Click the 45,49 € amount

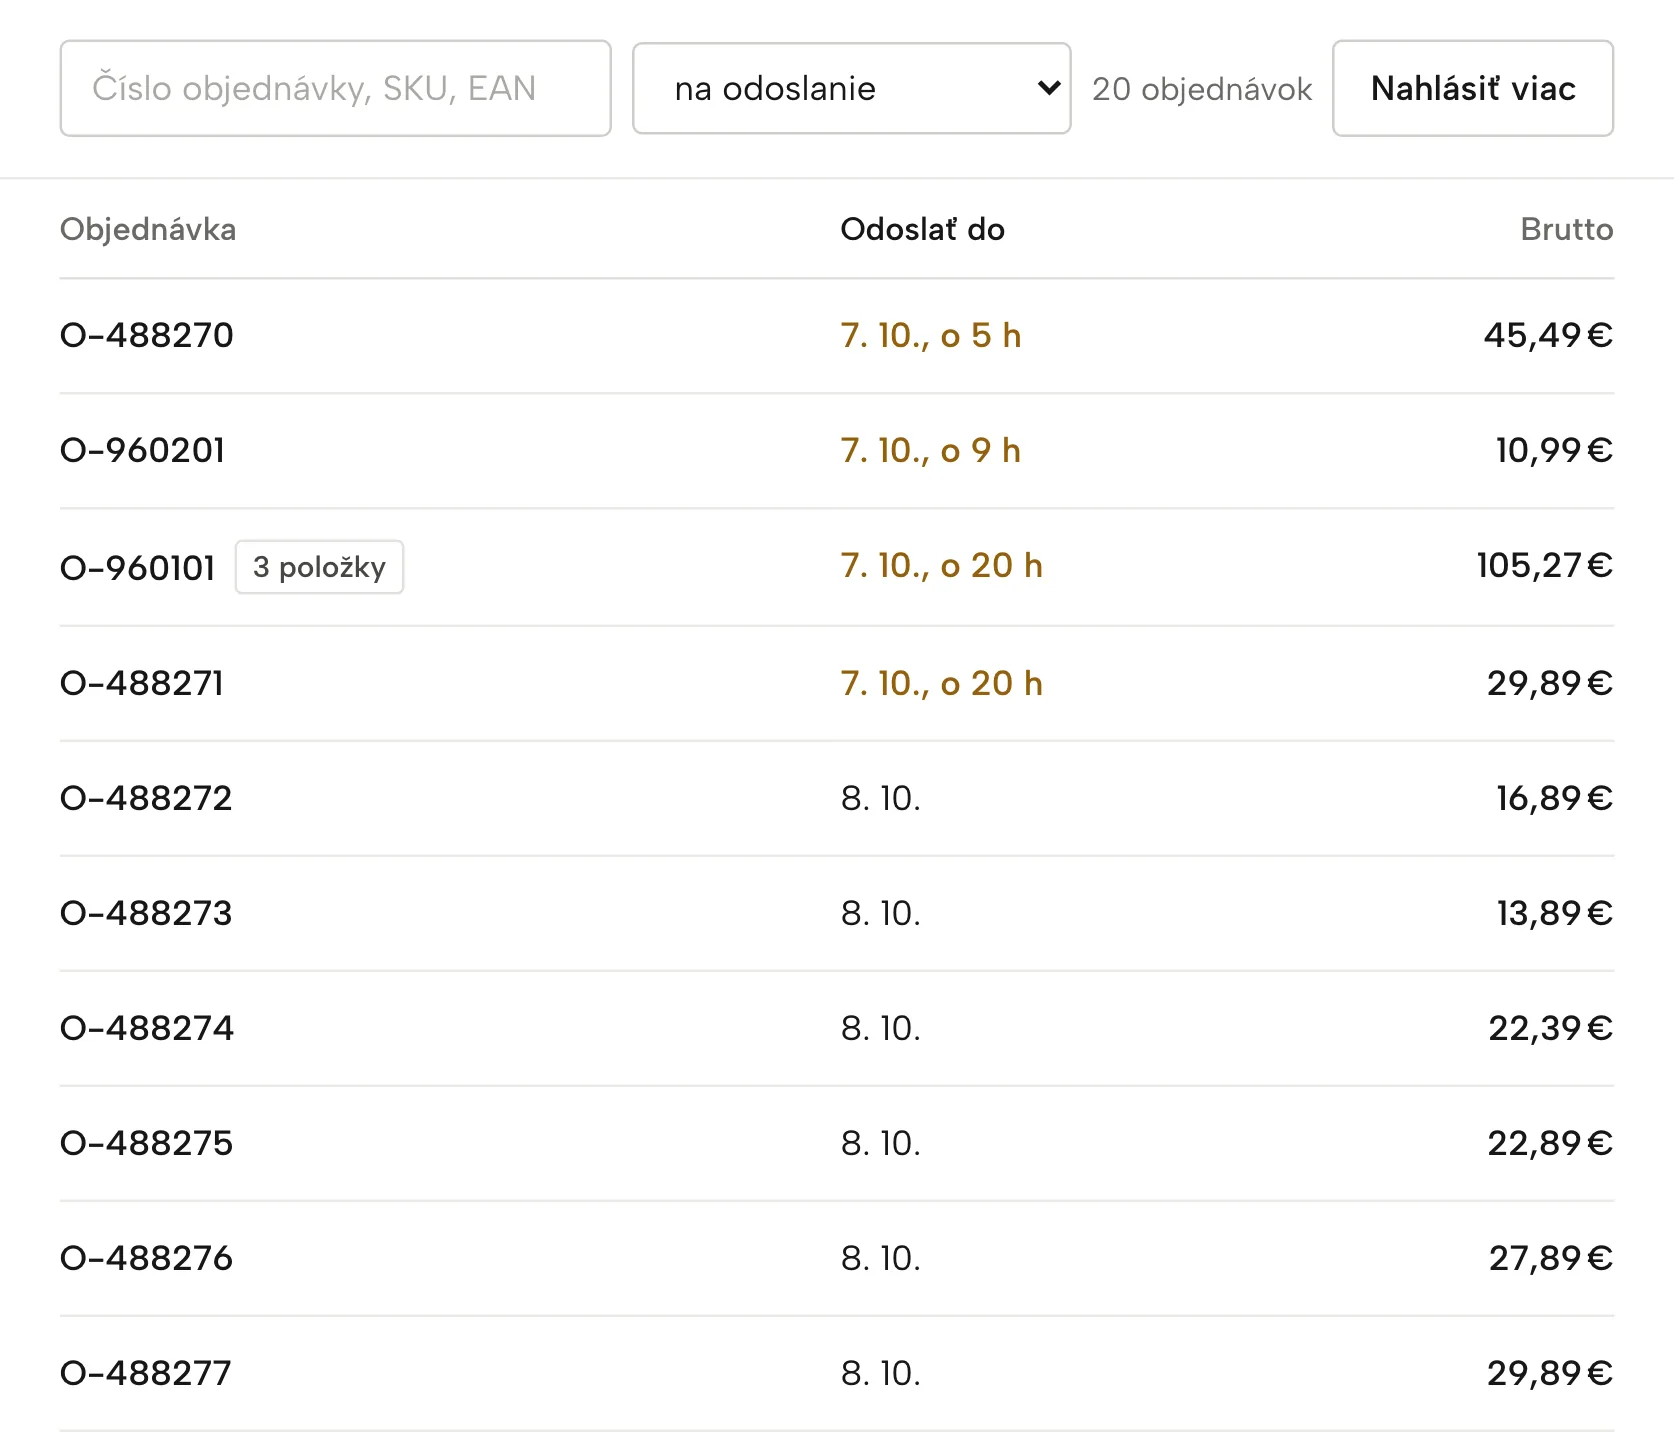[x=1548, y=335]
